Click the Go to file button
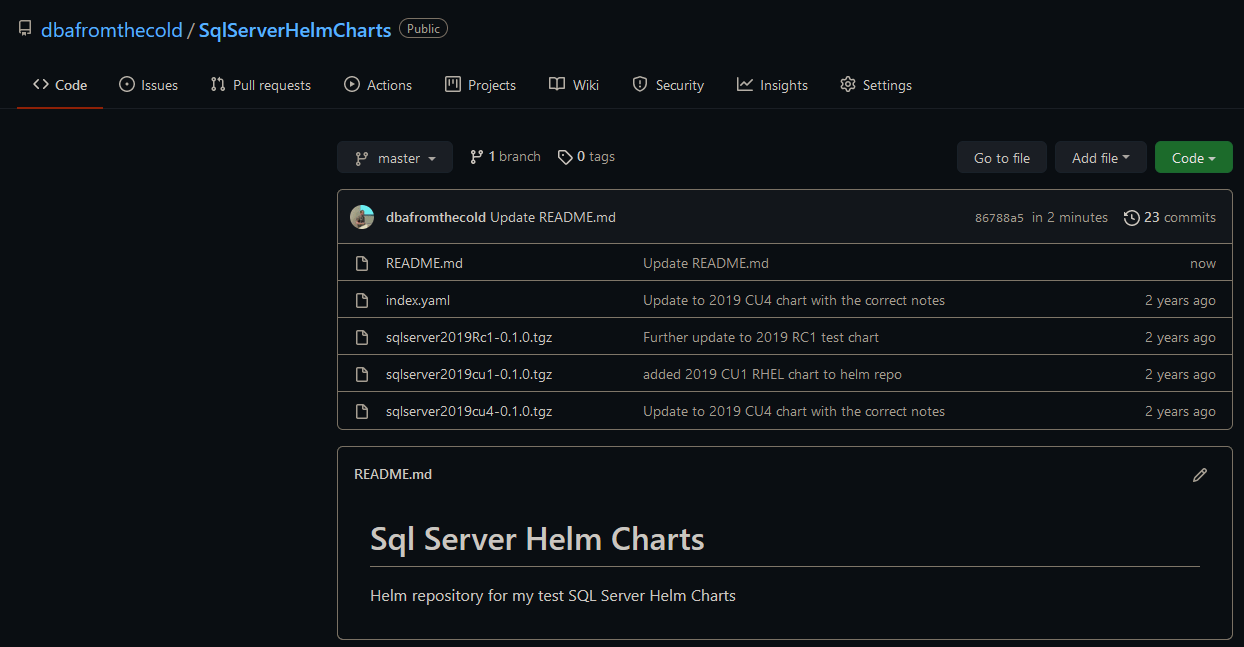 1001,157
